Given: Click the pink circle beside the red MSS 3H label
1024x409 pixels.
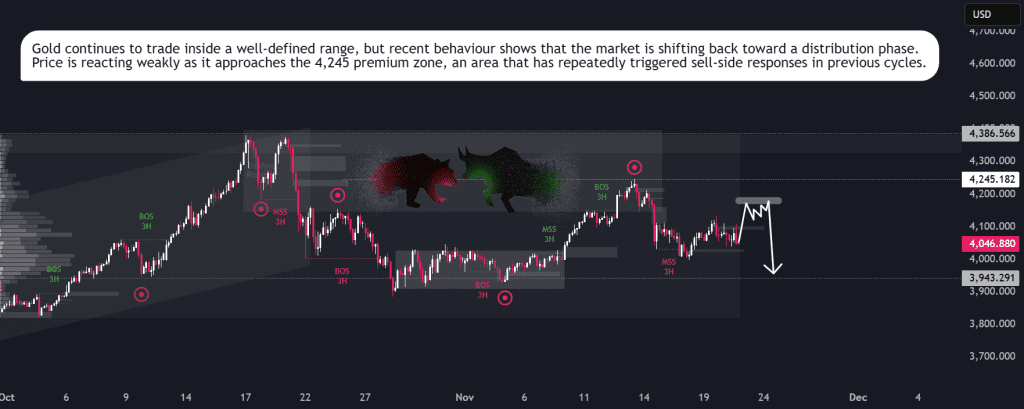Looking at the screenshot, I should tap(261, 209).
